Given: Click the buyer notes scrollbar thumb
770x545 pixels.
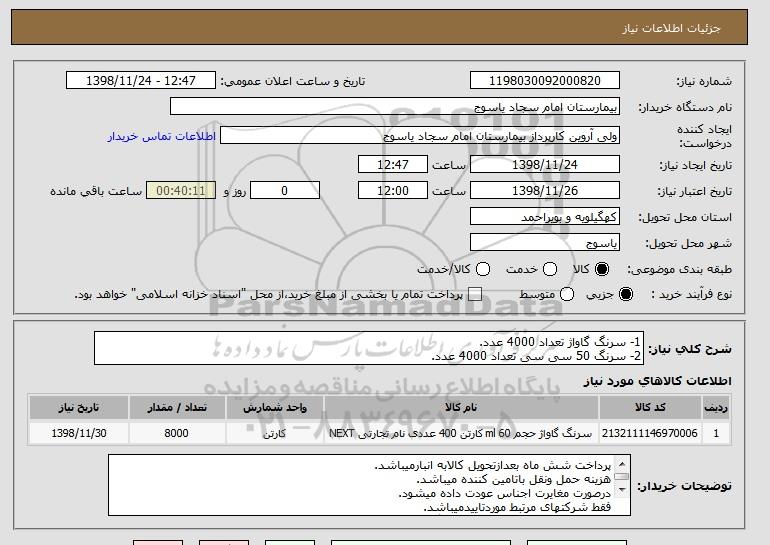Looking at the screenshot, I should [622, 476].
